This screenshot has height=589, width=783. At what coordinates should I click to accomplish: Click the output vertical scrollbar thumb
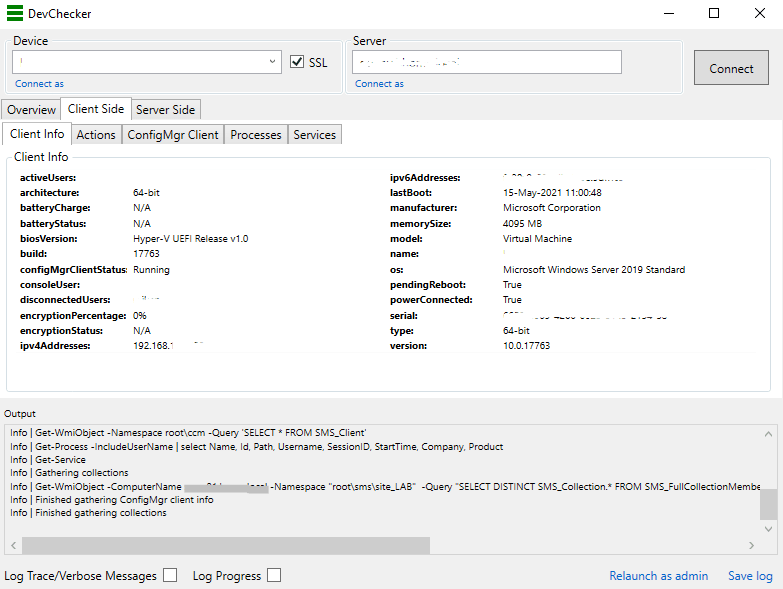coord(768,504)
